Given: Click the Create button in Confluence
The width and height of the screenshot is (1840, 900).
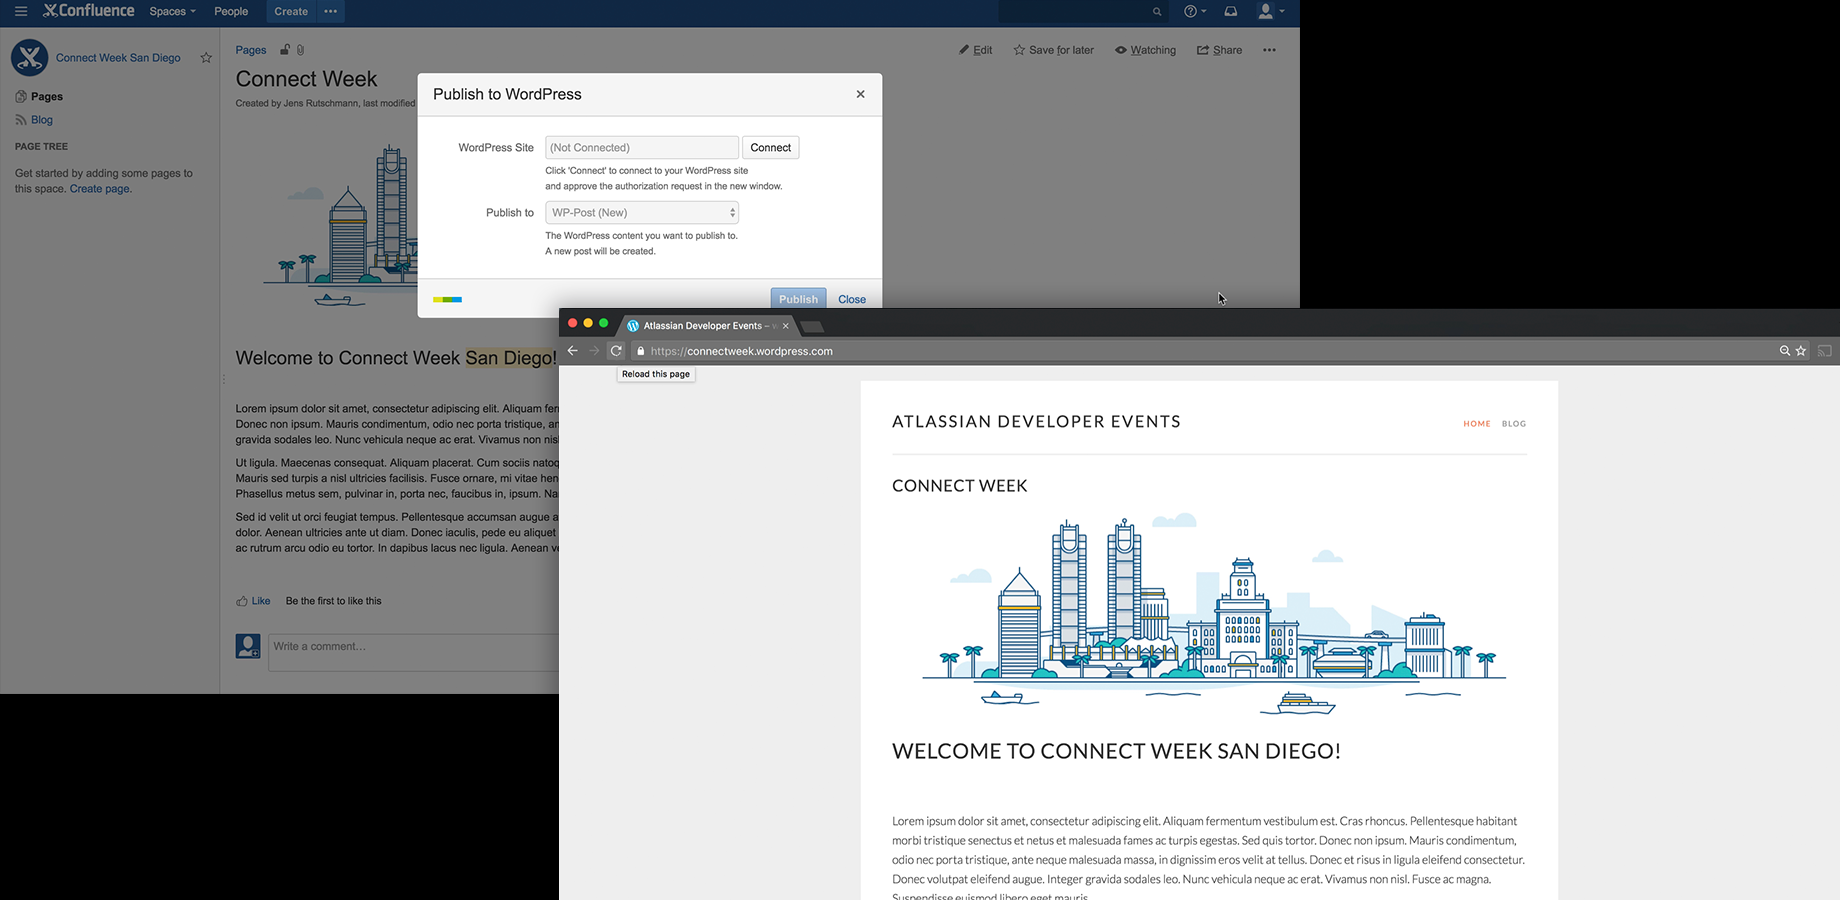Looking at the screenshot, I should point(291,12).
